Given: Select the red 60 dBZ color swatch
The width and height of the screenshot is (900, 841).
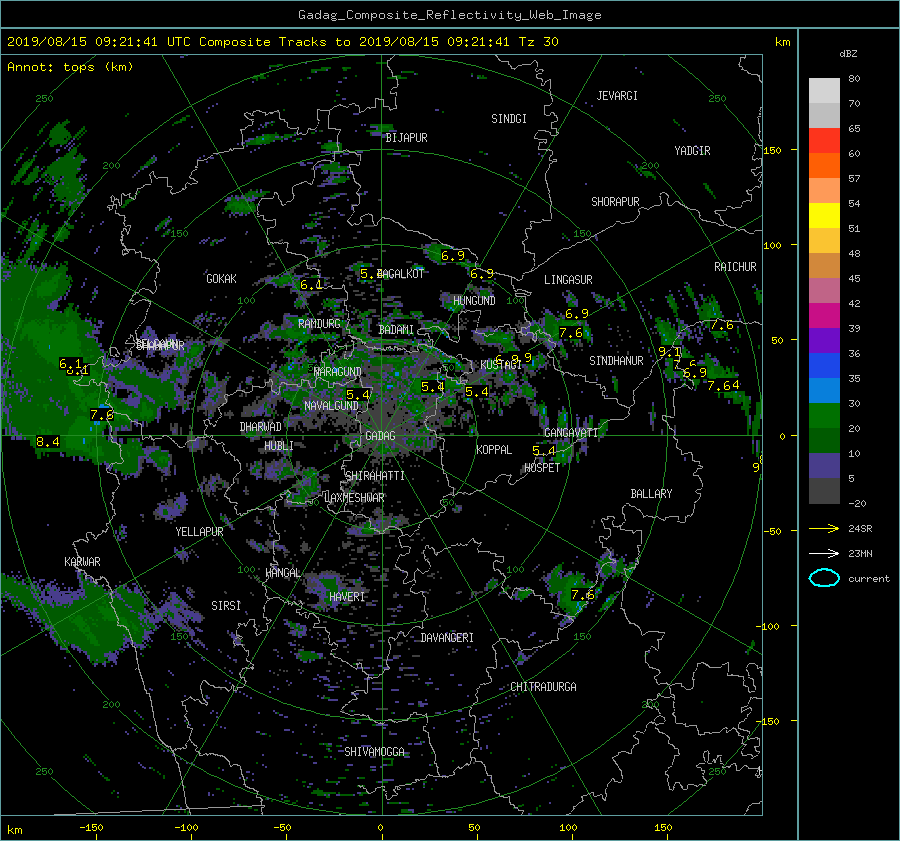Looking at the screenshot, I should pyautogui.click(x=824, y=141).
